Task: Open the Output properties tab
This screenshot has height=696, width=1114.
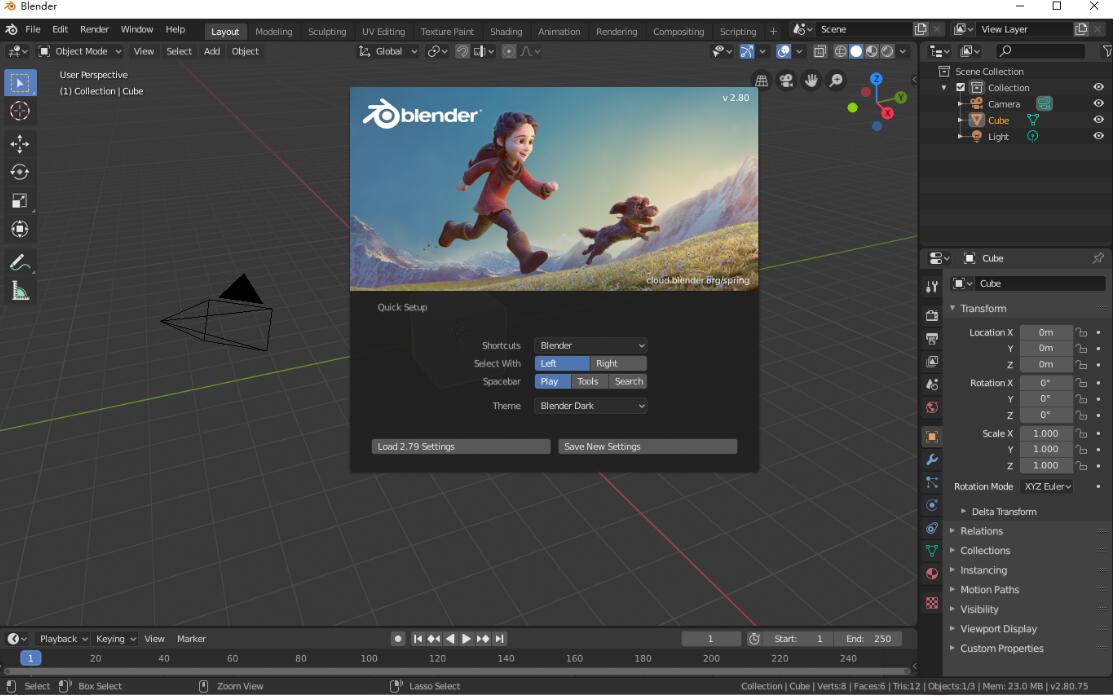Action: pyautogui.click(x=932, y=339)
